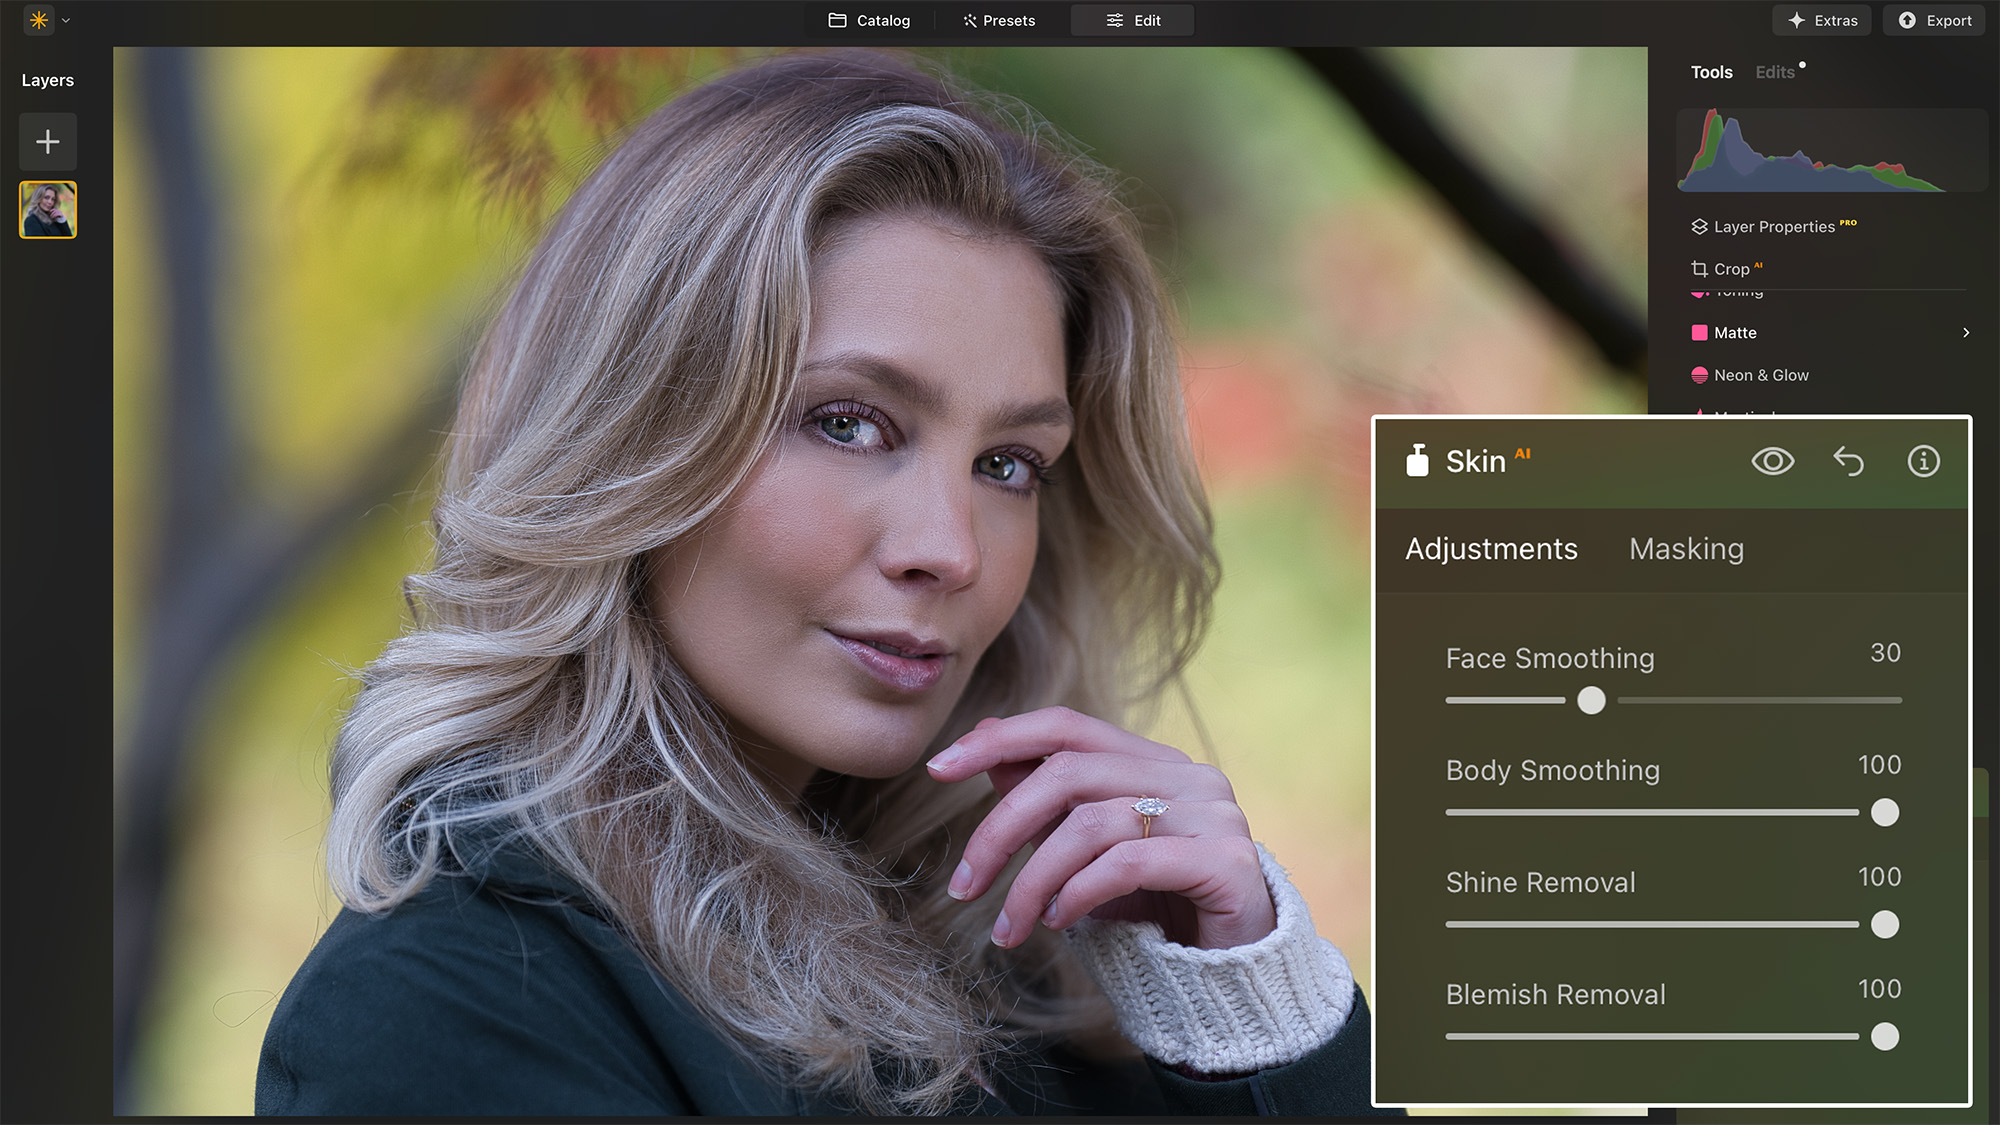Select the portrait layer thumbnail
This screenshot has height=1125, width=2000.
pyautogui.click(x=47, y=210)
